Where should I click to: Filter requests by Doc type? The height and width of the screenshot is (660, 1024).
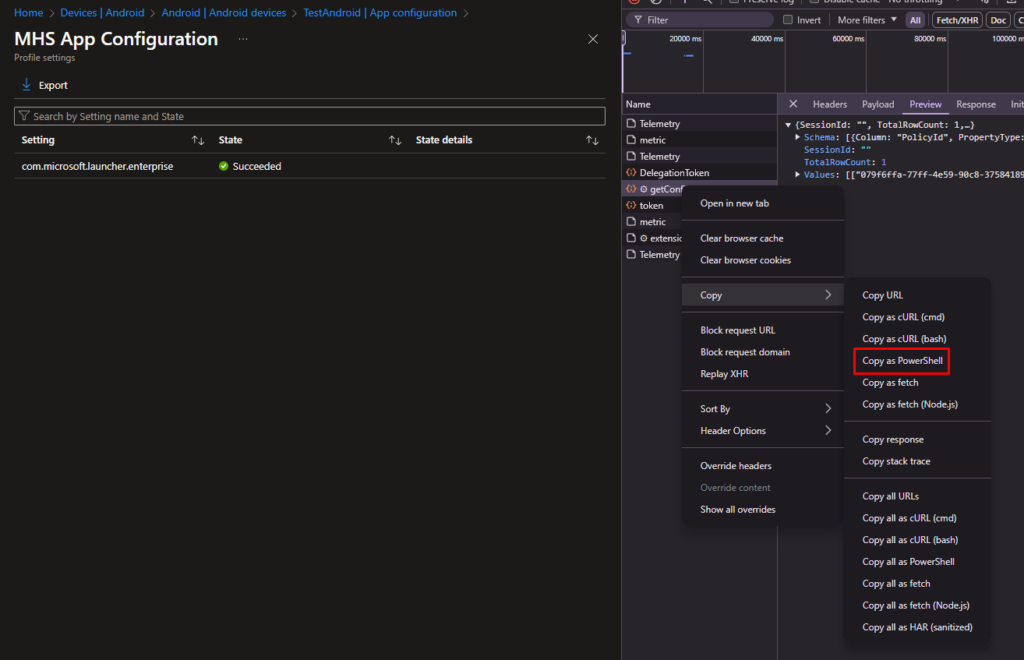pyautogui.click(x=998, y=20)
